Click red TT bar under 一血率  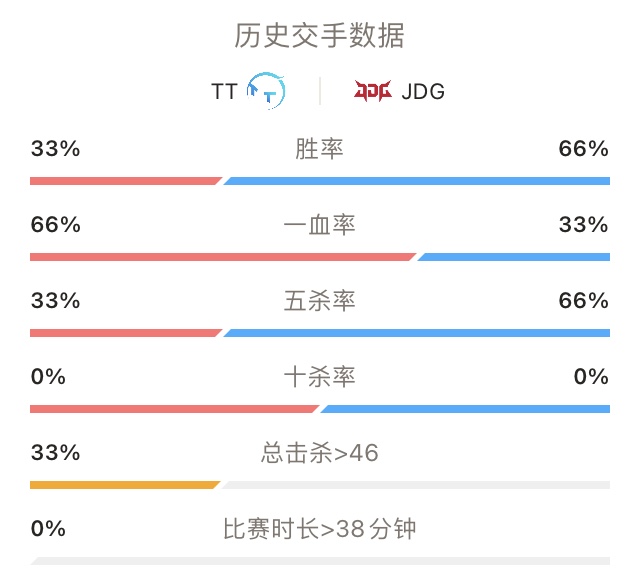pyautogui.click(x=223, y=257)
